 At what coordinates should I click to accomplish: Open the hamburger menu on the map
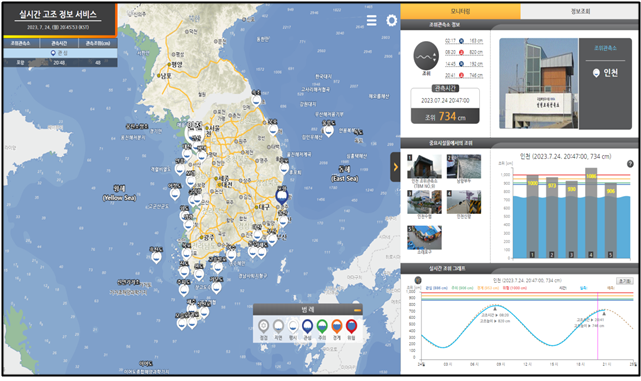(x=371, y=20)
